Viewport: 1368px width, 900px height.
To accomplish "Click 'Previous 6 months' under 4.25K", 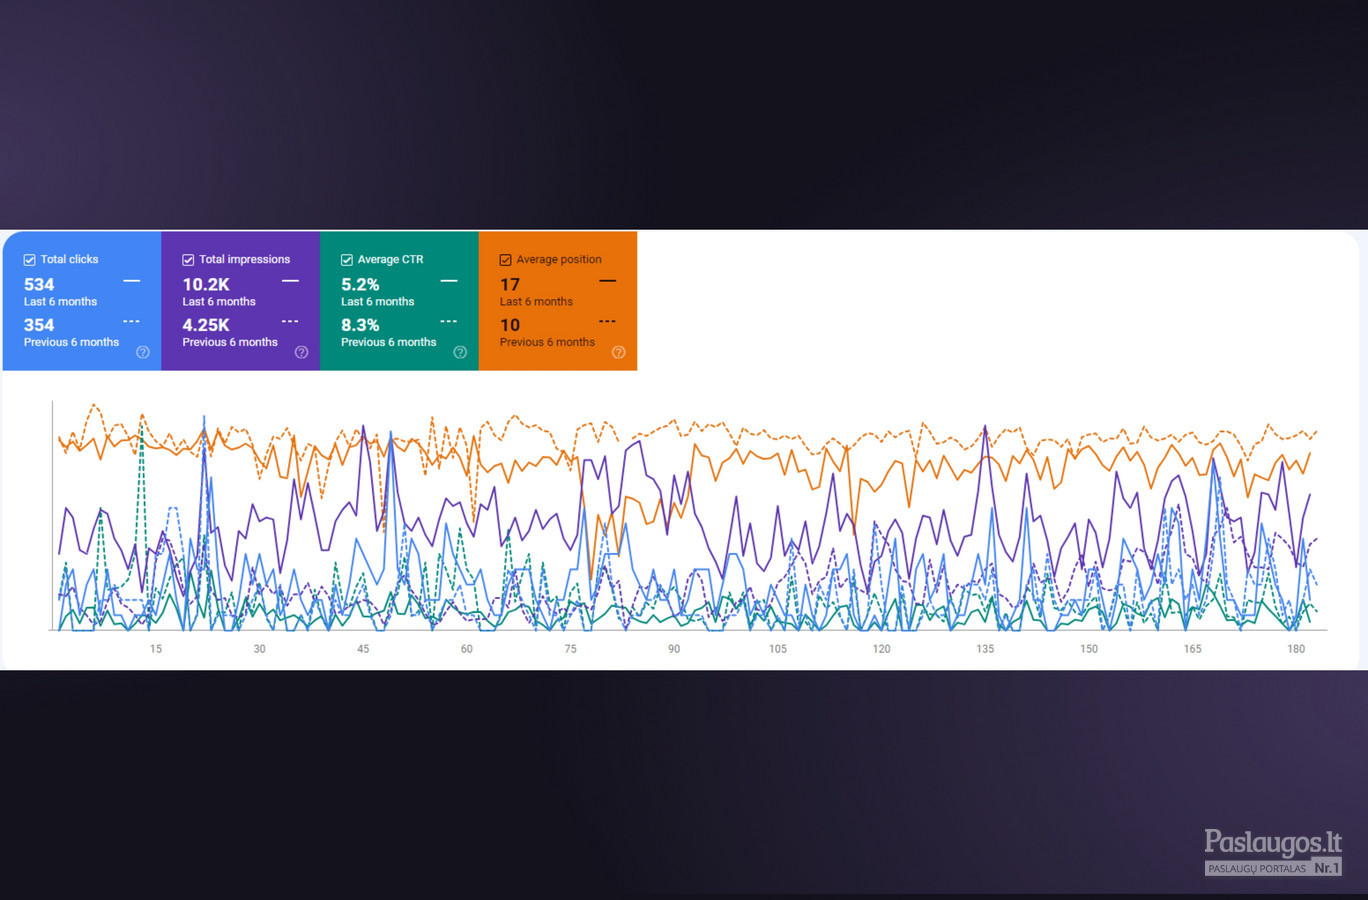I will click(230, 342).
